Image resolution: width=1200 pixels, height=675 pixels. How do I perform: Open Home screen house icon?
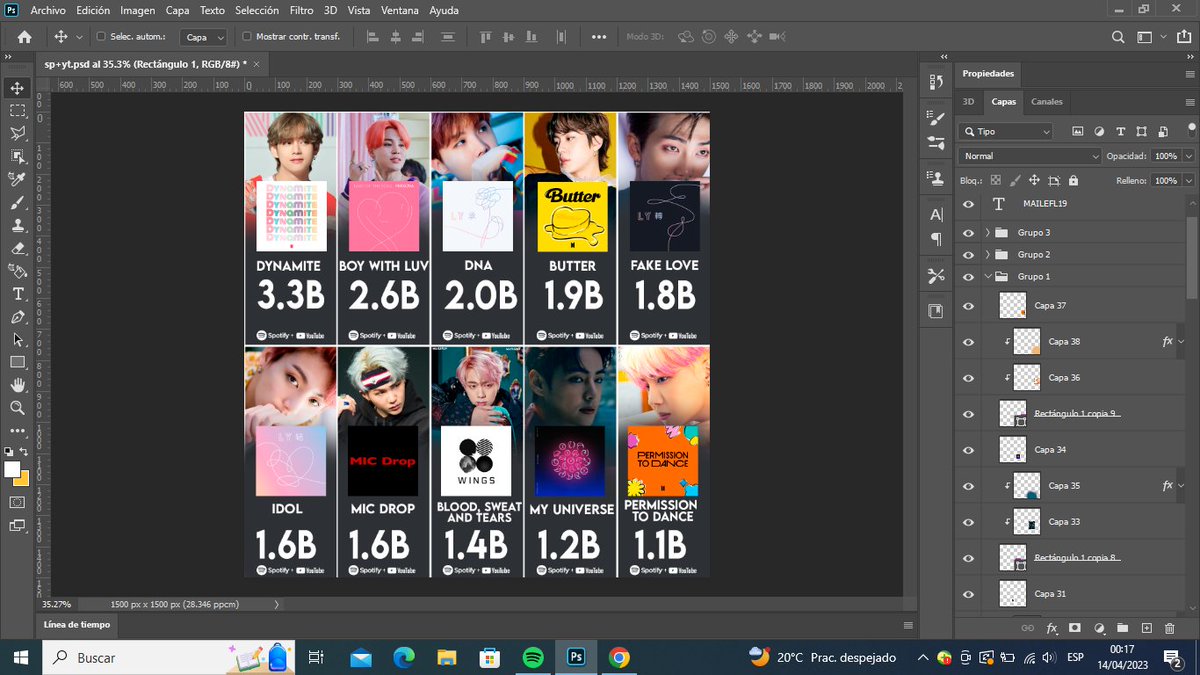24,37
